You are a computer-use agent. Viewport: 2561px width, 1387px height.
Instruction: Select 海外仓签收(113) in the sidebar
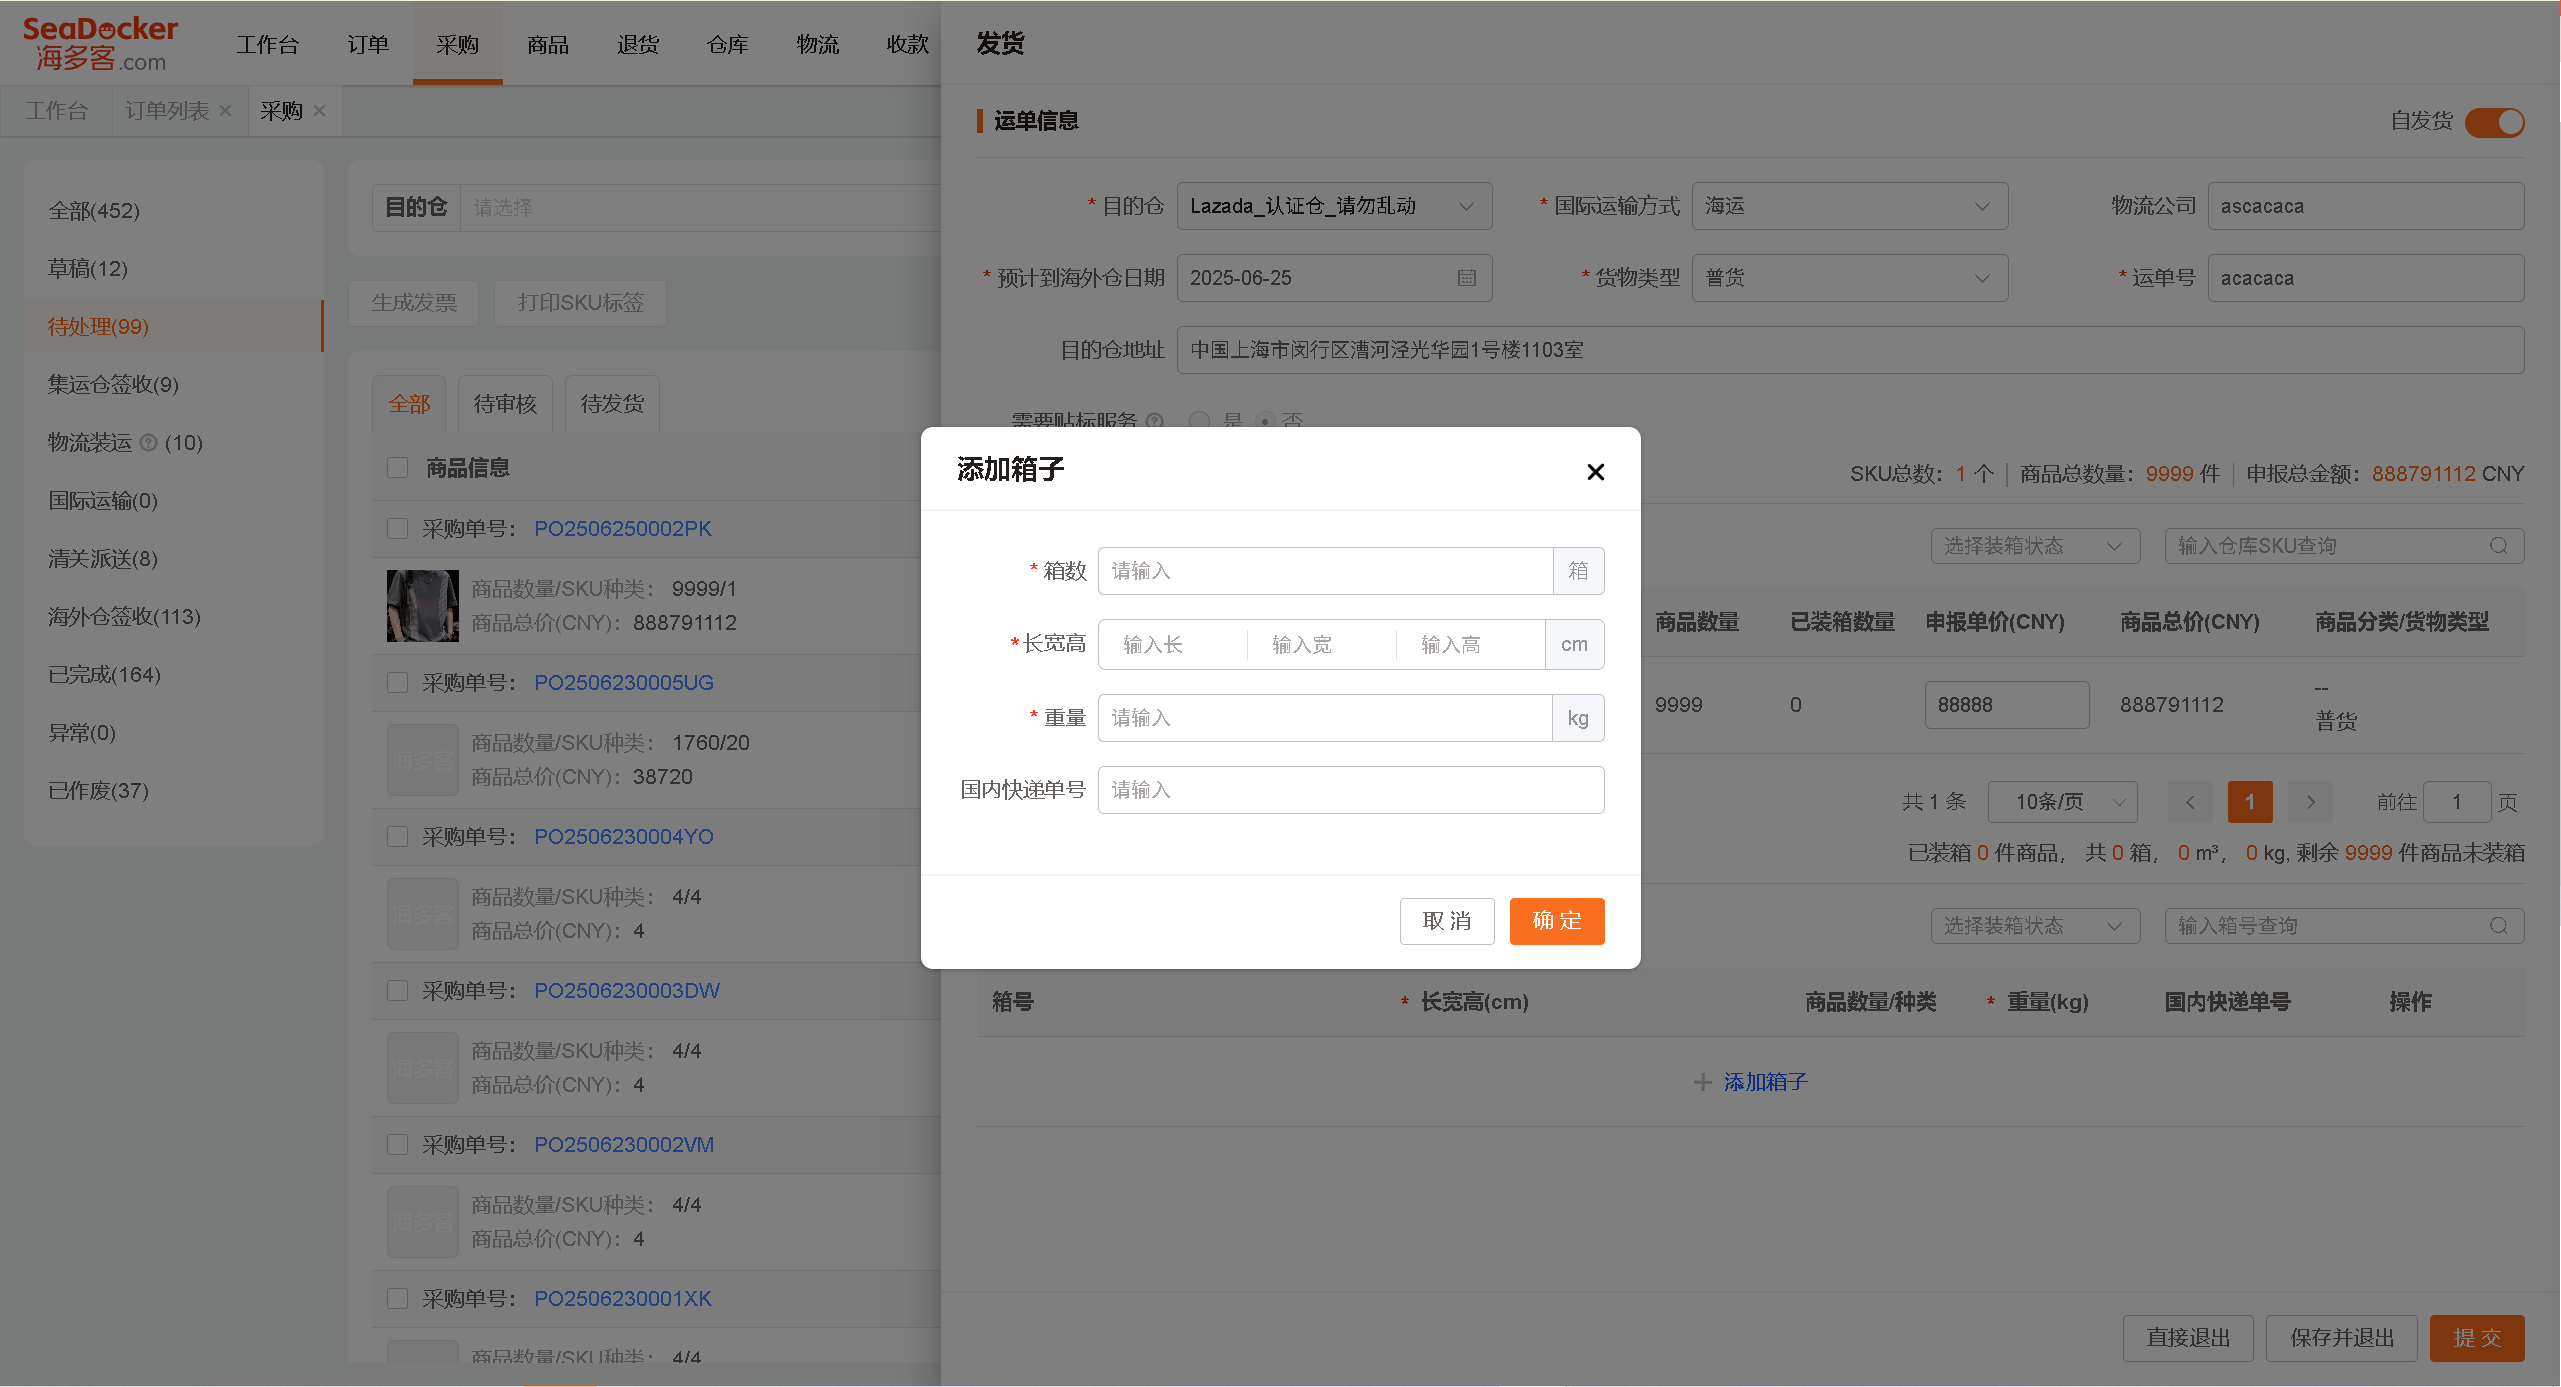point(173,616)
